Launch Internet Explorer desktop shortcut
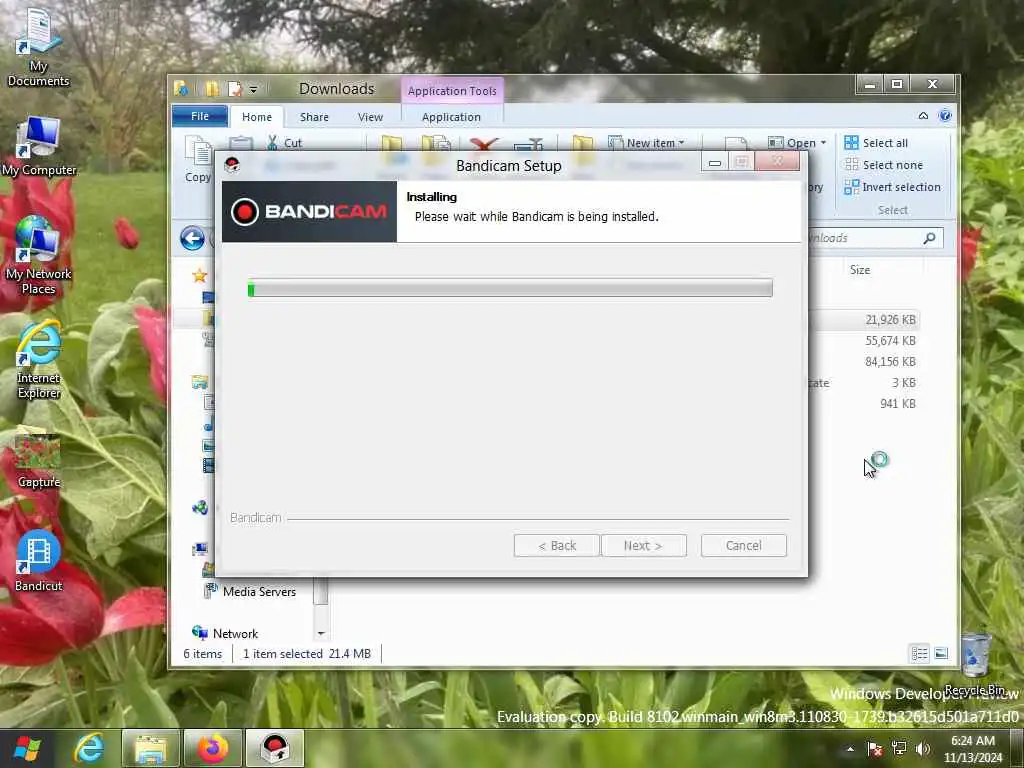This screenshot has height=768, width=1024. [39, 359]
